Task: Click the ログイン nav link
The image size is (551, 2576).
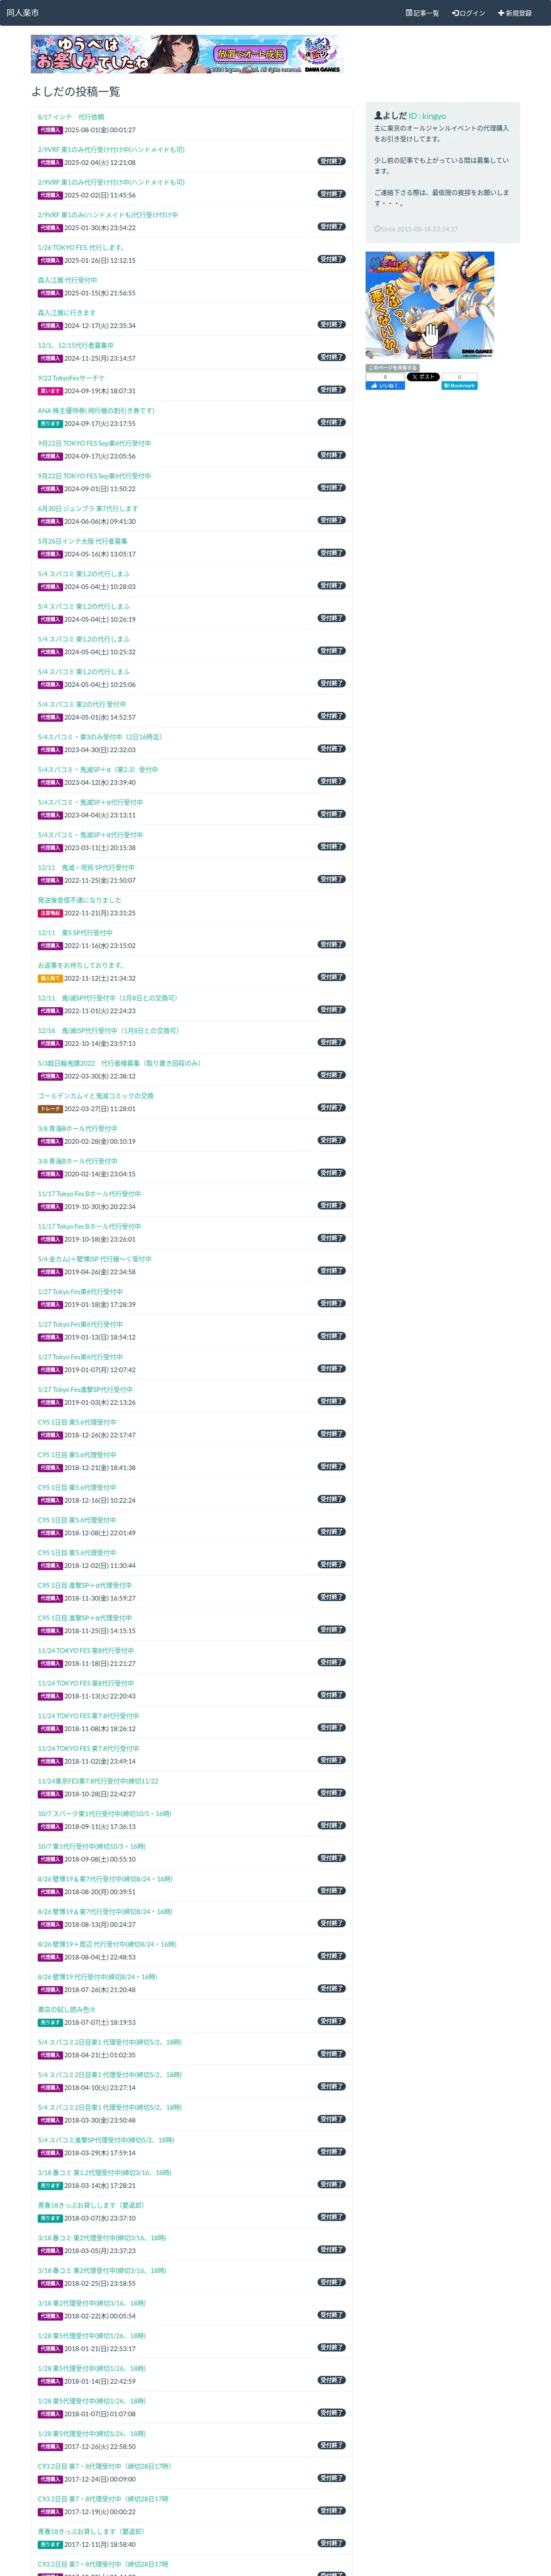Action: 468,13
